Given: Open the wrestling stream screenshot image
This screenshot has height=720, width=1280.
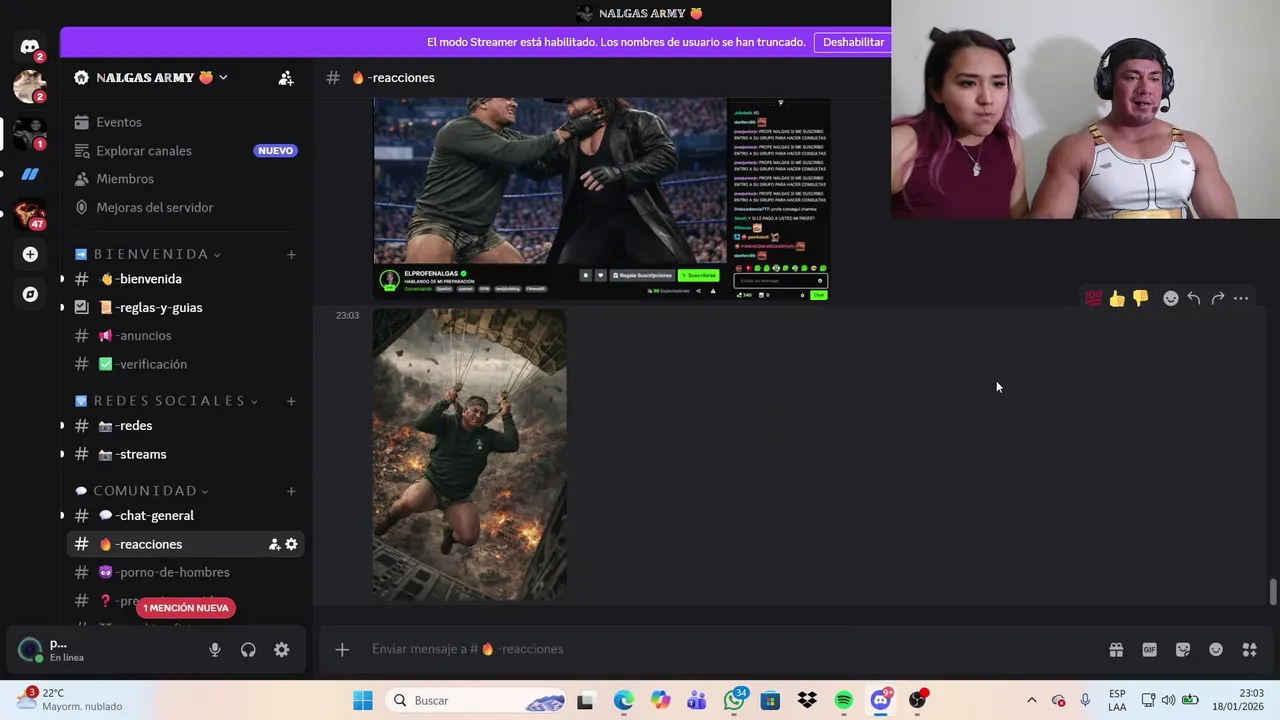Looking at the screenshot, I should 601,199.
